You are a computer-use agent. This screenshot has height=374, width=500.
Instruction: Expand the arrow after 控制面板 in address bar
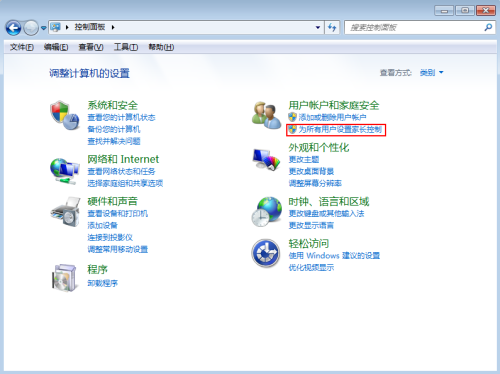(113, 27)
